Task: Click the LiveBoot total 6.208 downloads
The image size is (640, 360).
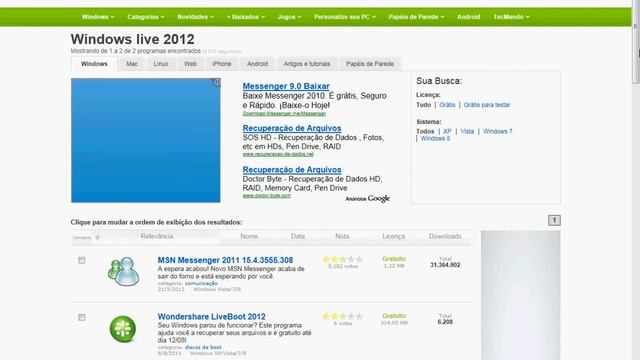Action: (x=445, y=322)
